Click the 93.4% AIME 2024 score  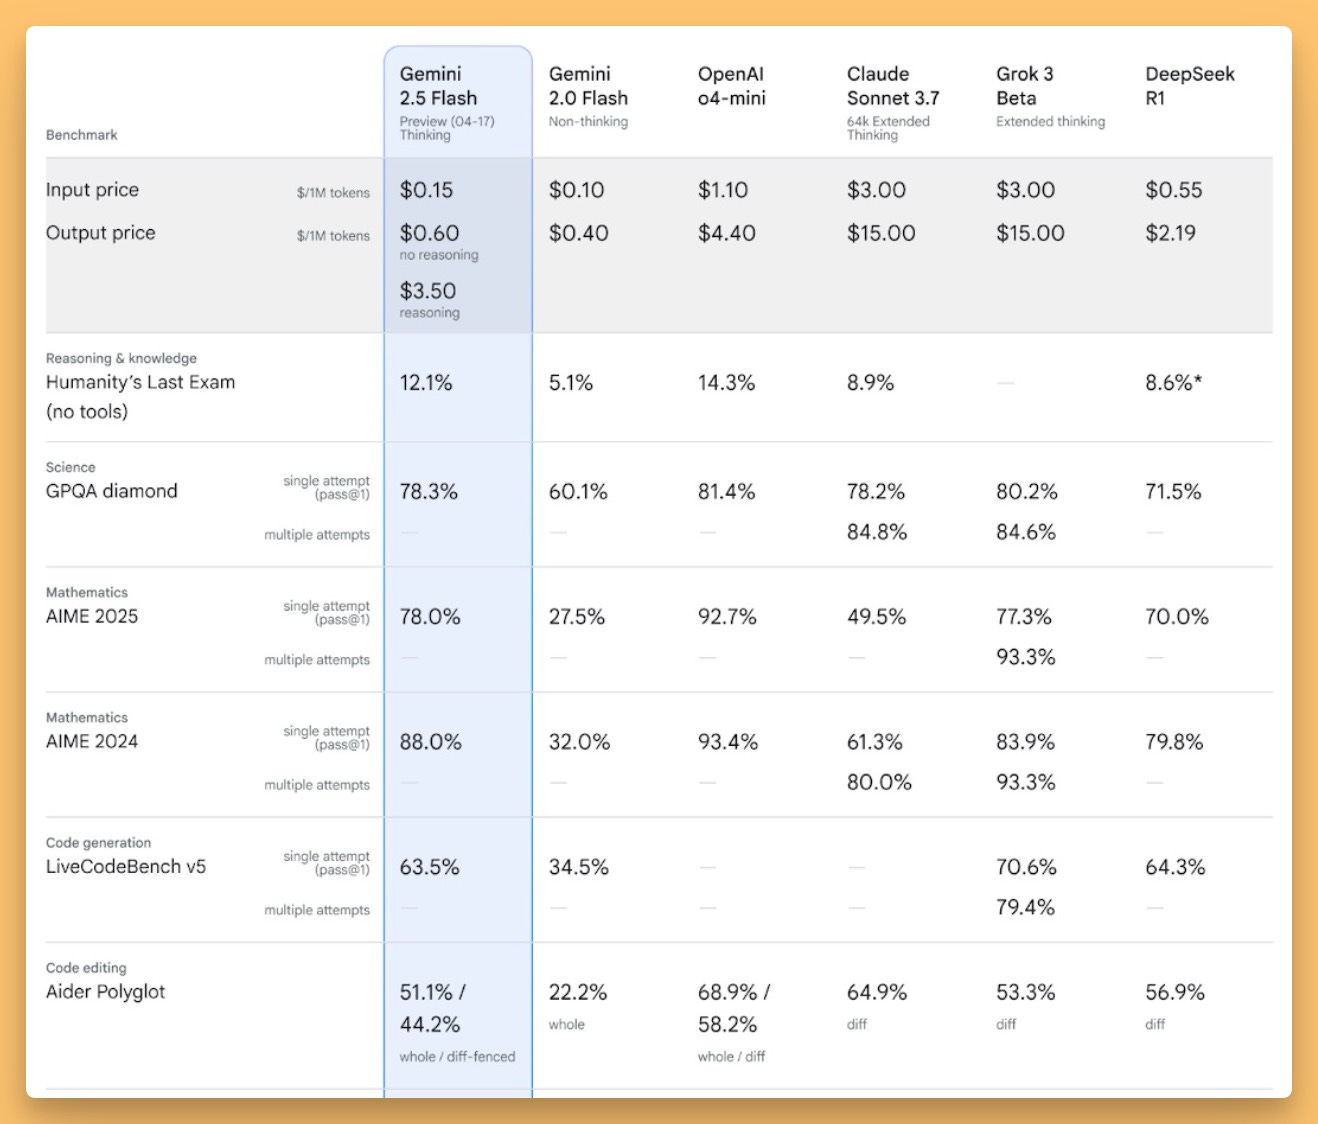(x=727, y=742)
